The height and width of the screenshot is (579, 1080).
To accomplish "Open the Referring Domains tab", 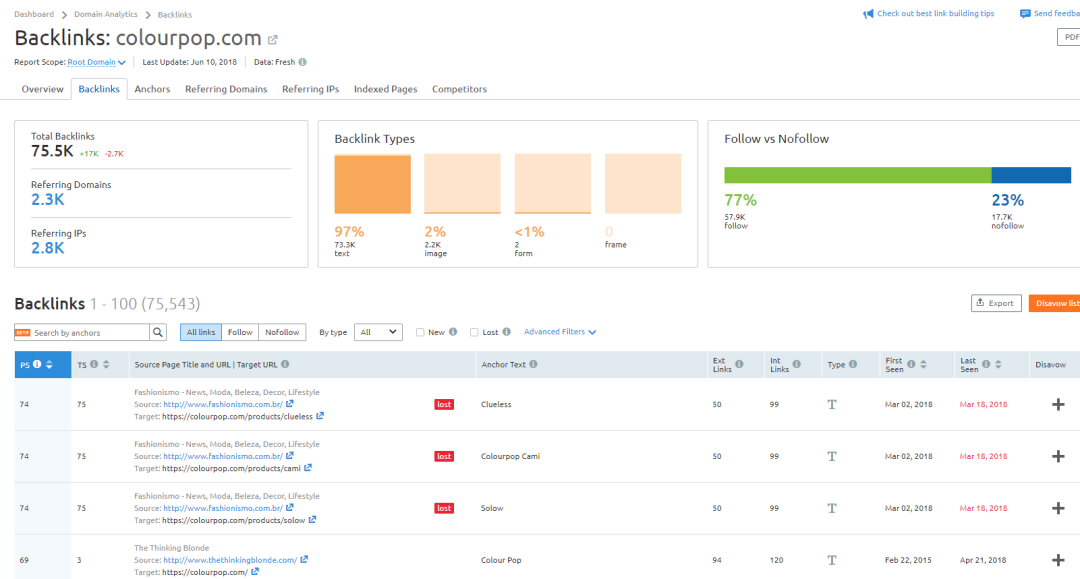I will pyautogui.click(x=226, y=89).
